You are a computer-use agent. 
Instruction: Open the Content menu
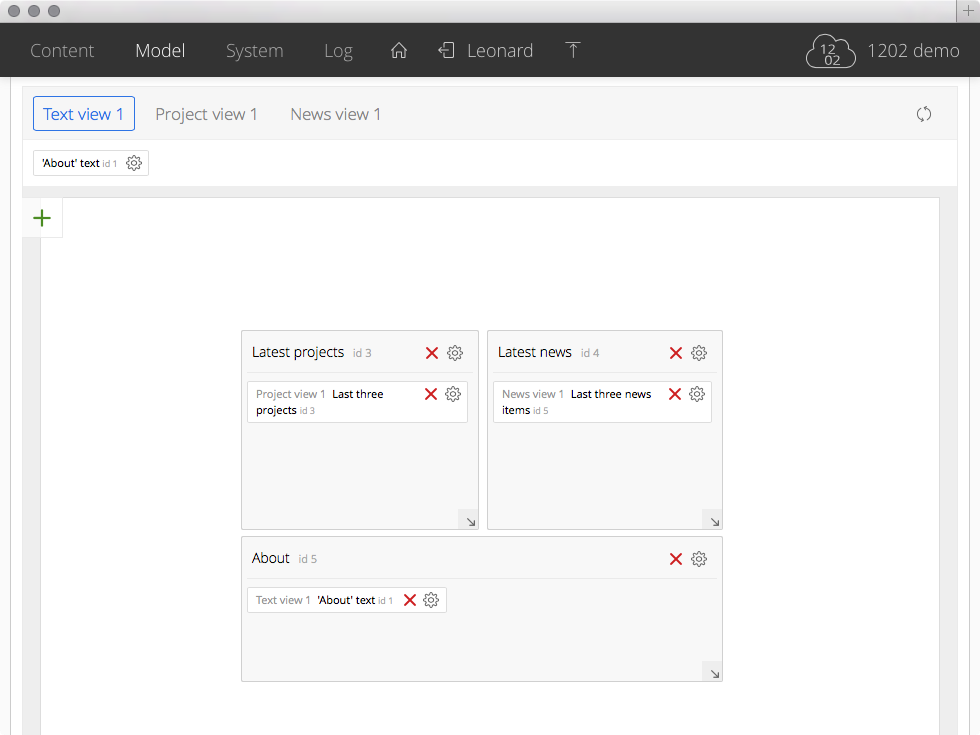tap(62, 51)
